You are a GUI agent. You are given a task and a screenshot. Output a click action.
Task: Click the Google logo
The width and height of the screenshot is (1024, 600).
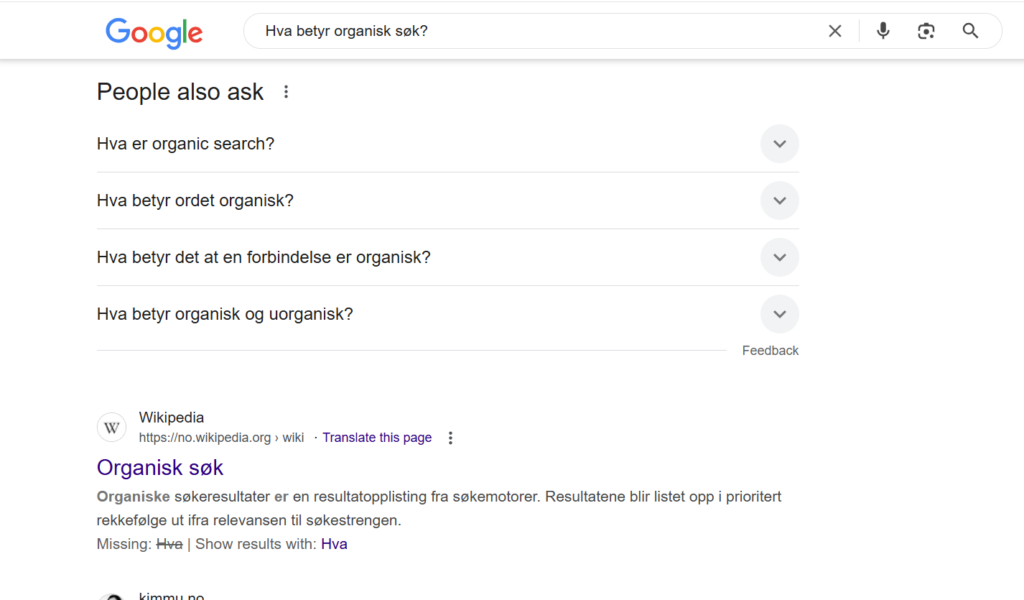[x=154, y=33]
